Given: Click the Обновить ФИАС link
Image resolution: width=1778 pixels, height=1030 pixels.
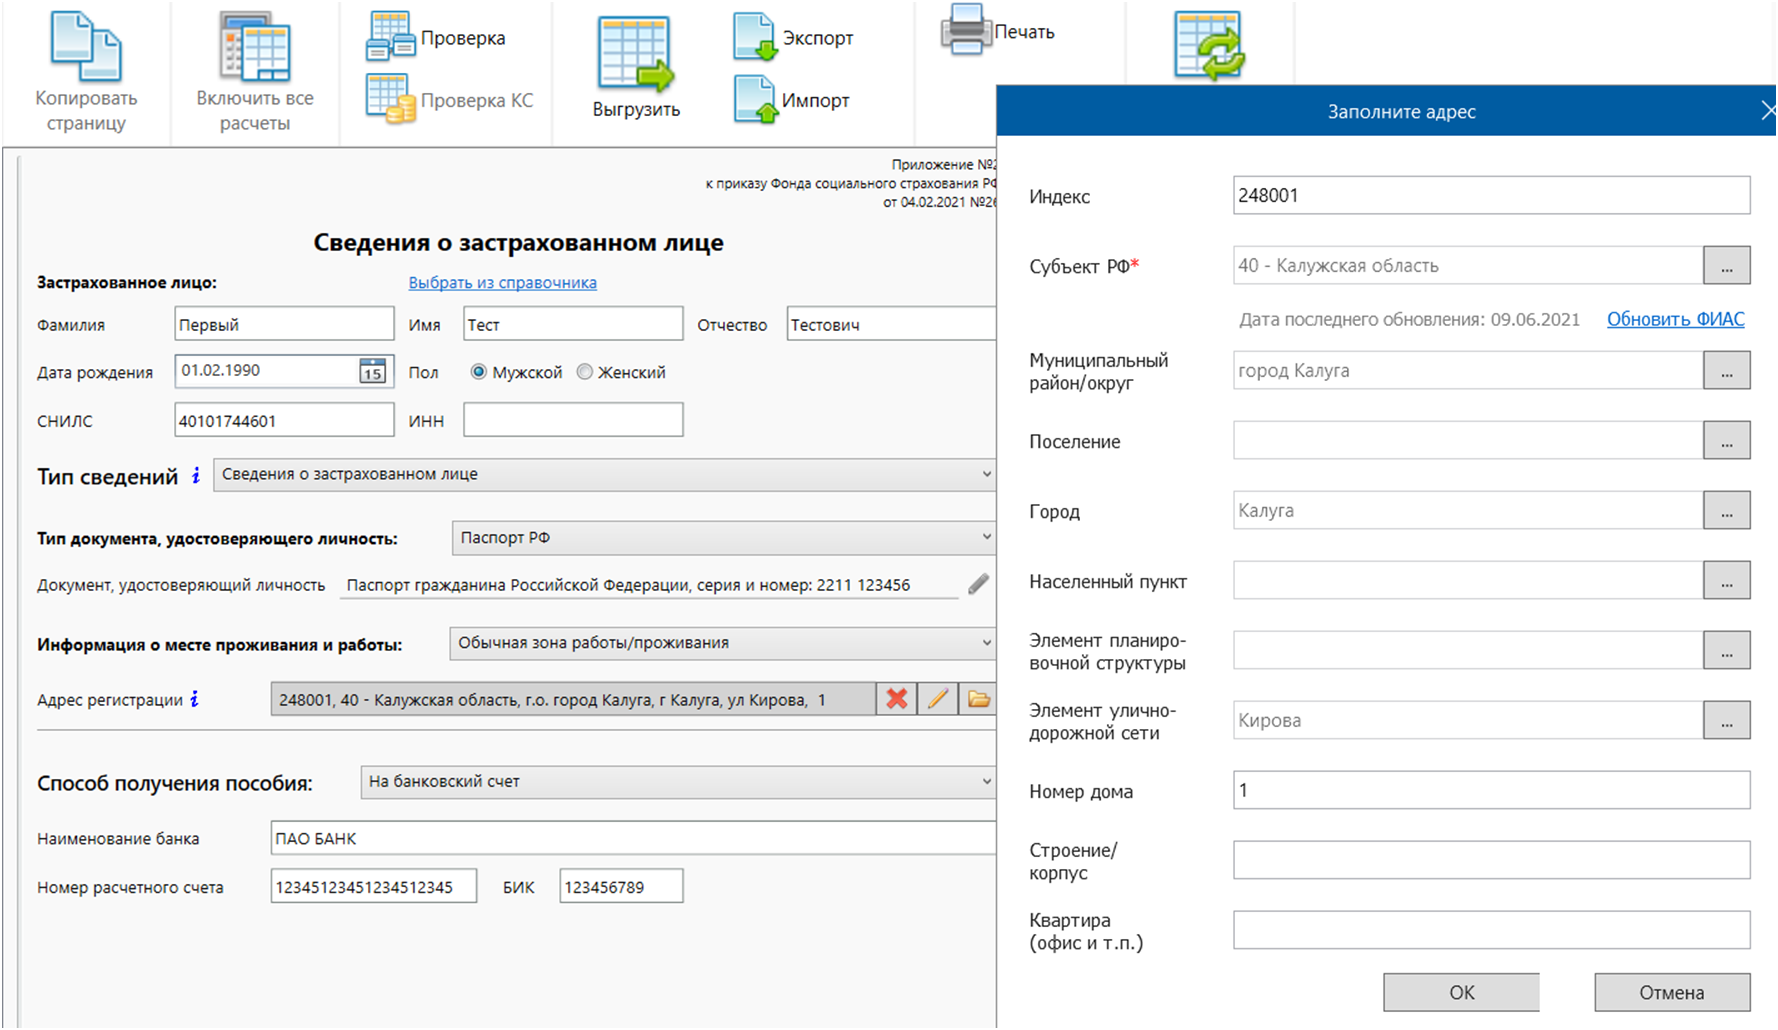Looking at the screenshot, I should click(1675, 319).
